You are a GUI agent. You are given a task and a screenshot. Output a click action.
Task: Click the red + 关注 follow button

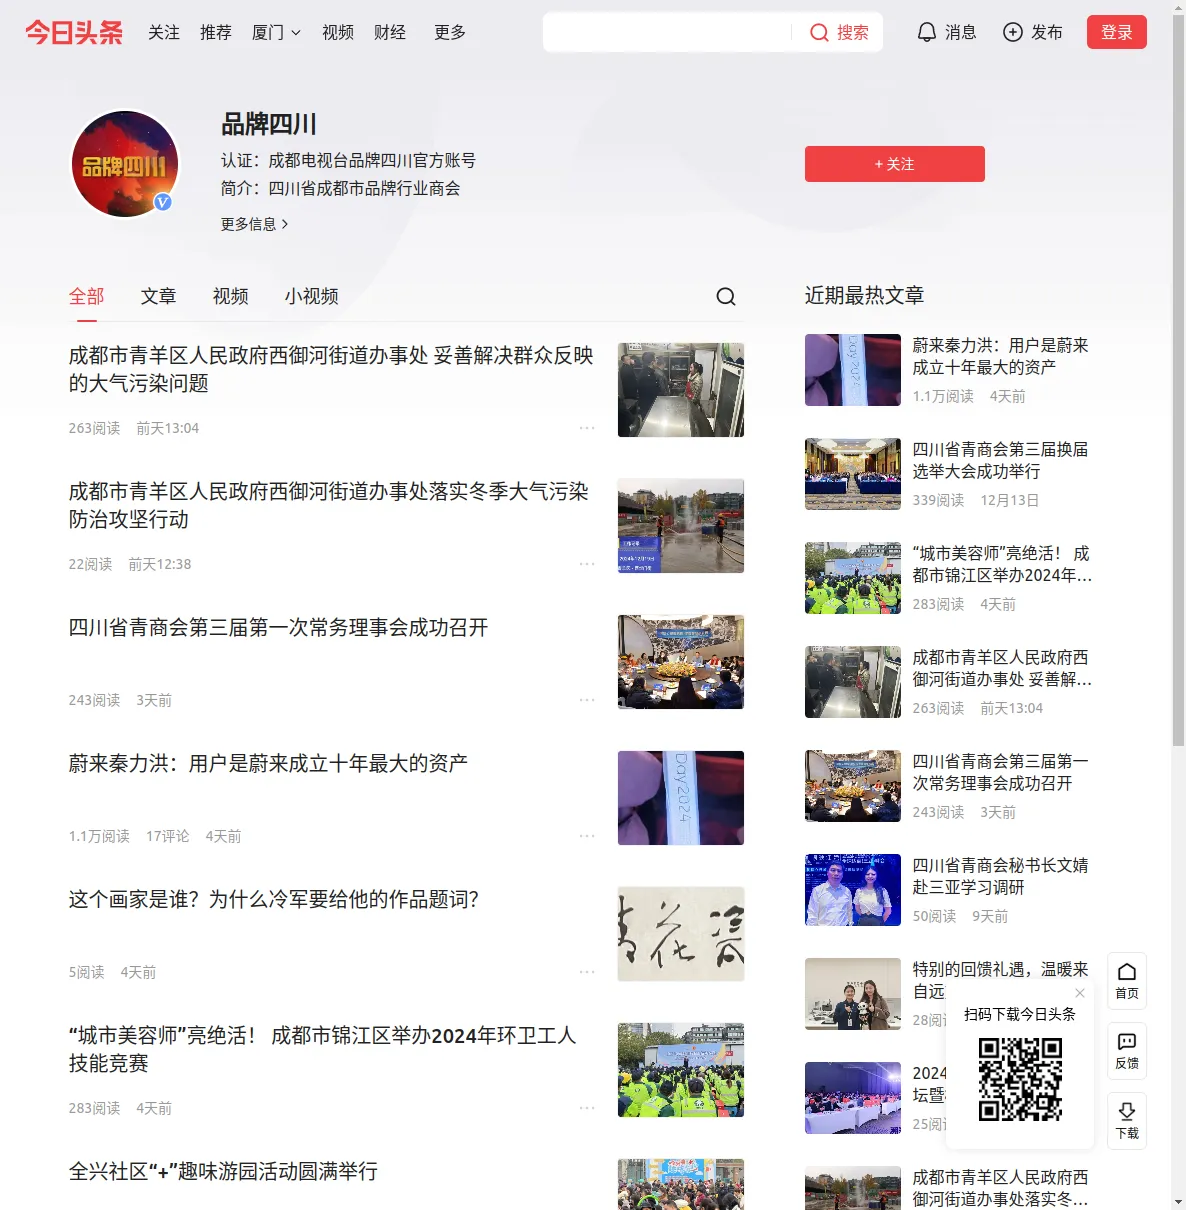pyautogui.click(x=895, y=164)
